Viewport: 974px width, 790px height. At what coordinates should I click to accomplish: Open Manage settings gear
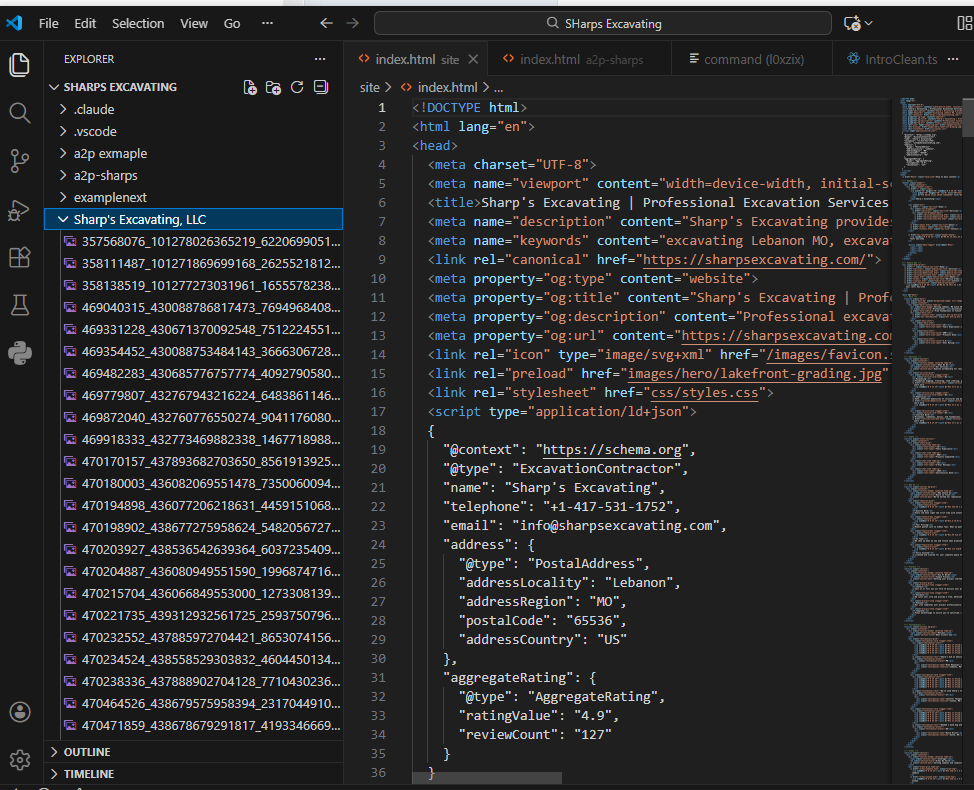20,760
